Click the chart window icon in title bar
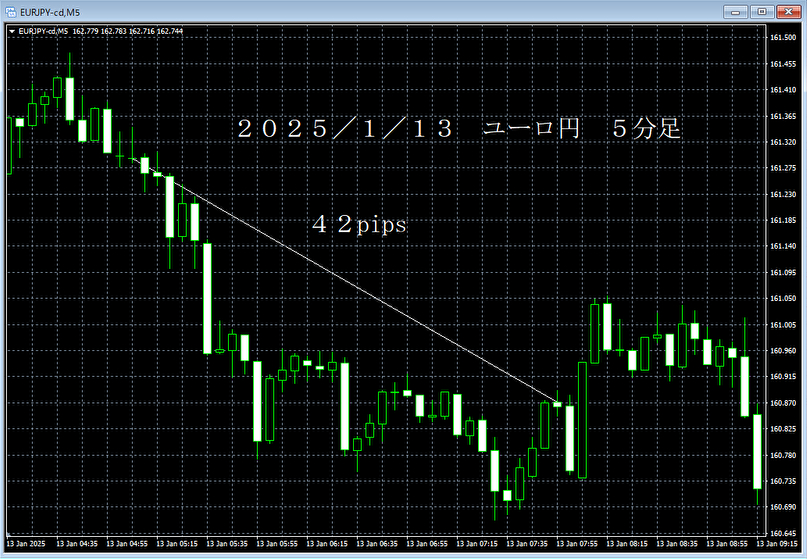The width and height of the screenshot is (807, 559). (x=10, y=12)
